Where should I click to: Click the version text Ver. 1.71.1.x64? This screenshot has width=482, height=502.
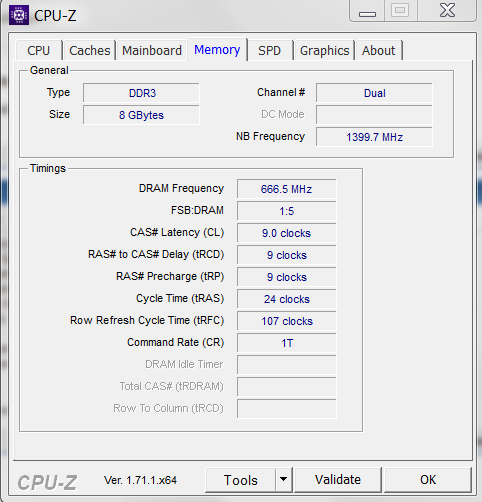click(x=140, y=480)
